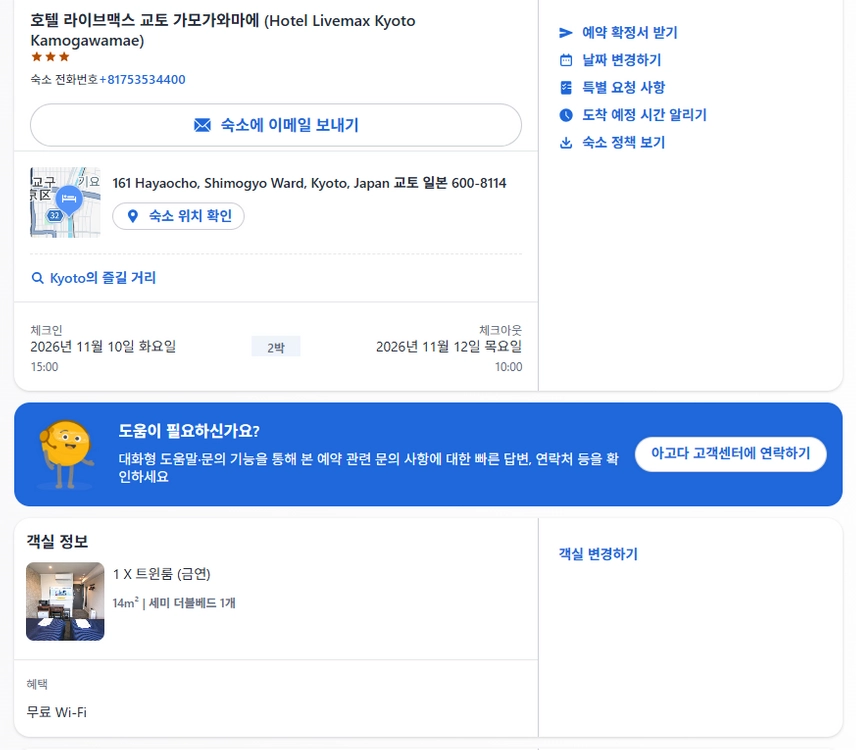Screen dimensions: 856x750
Task: Select 도착 예정 시간 알리기
Action: coord(644,115)
